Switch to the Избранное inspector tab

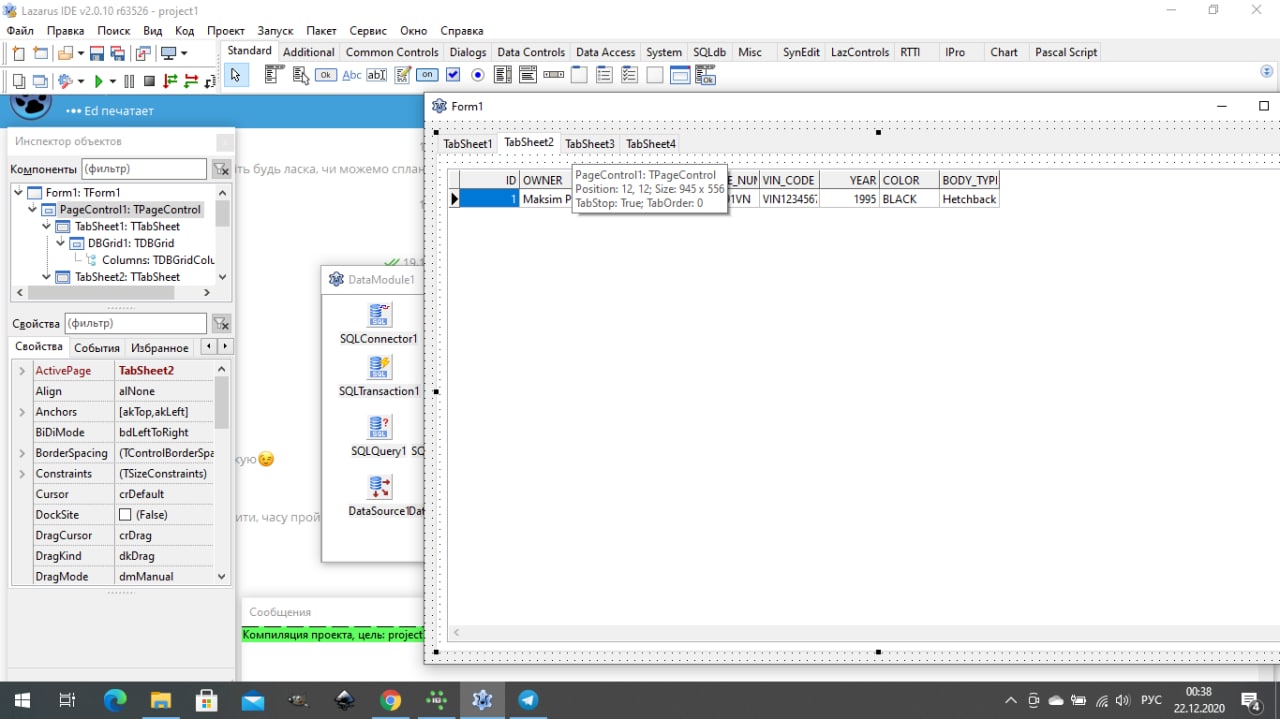160,348
